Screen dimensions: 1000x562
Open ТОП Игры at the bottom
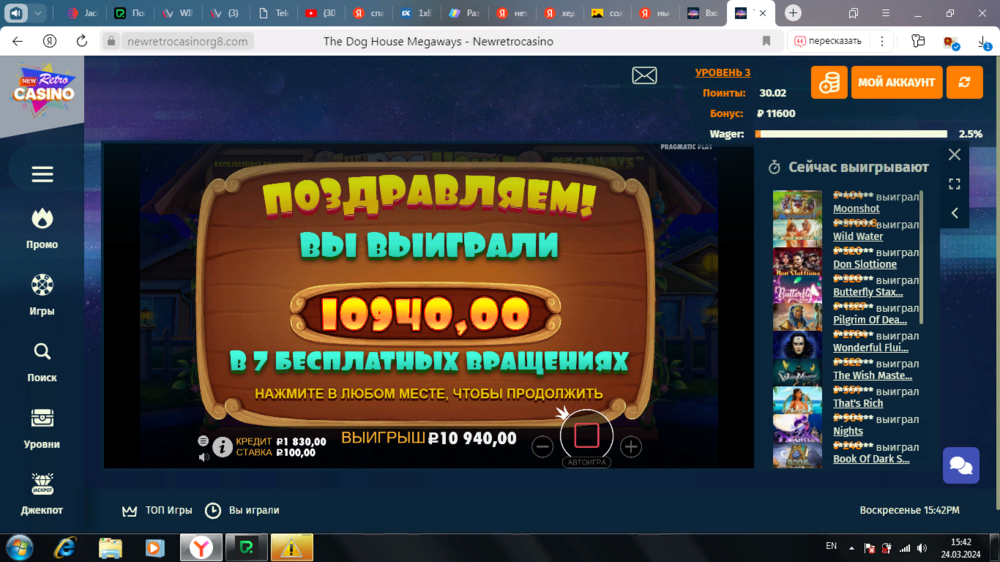pyautogui.click(x=157, y=510)
